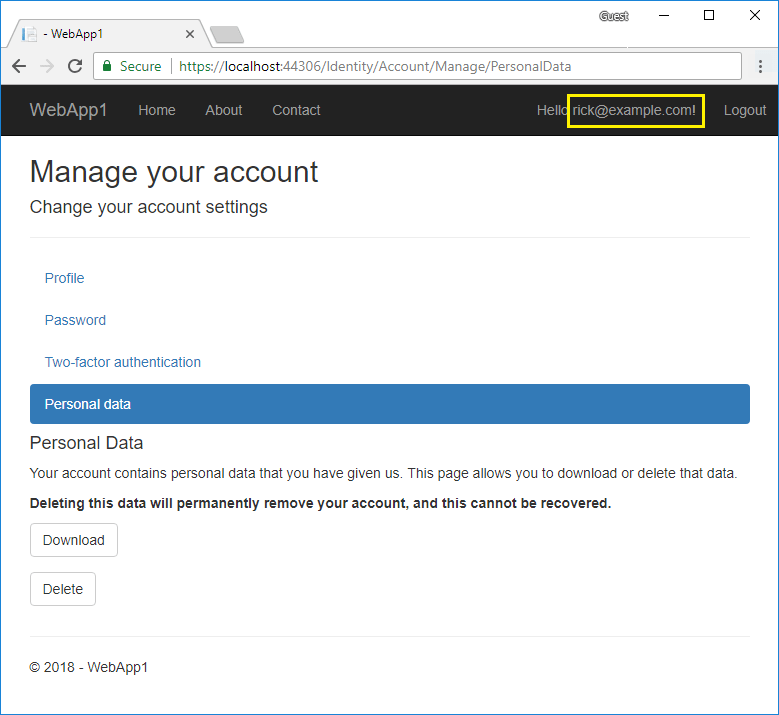The image size is (779, 715).
Task: Click the "© 2018 - WebApp1" footer text
Action: click(x=89, y=667)
